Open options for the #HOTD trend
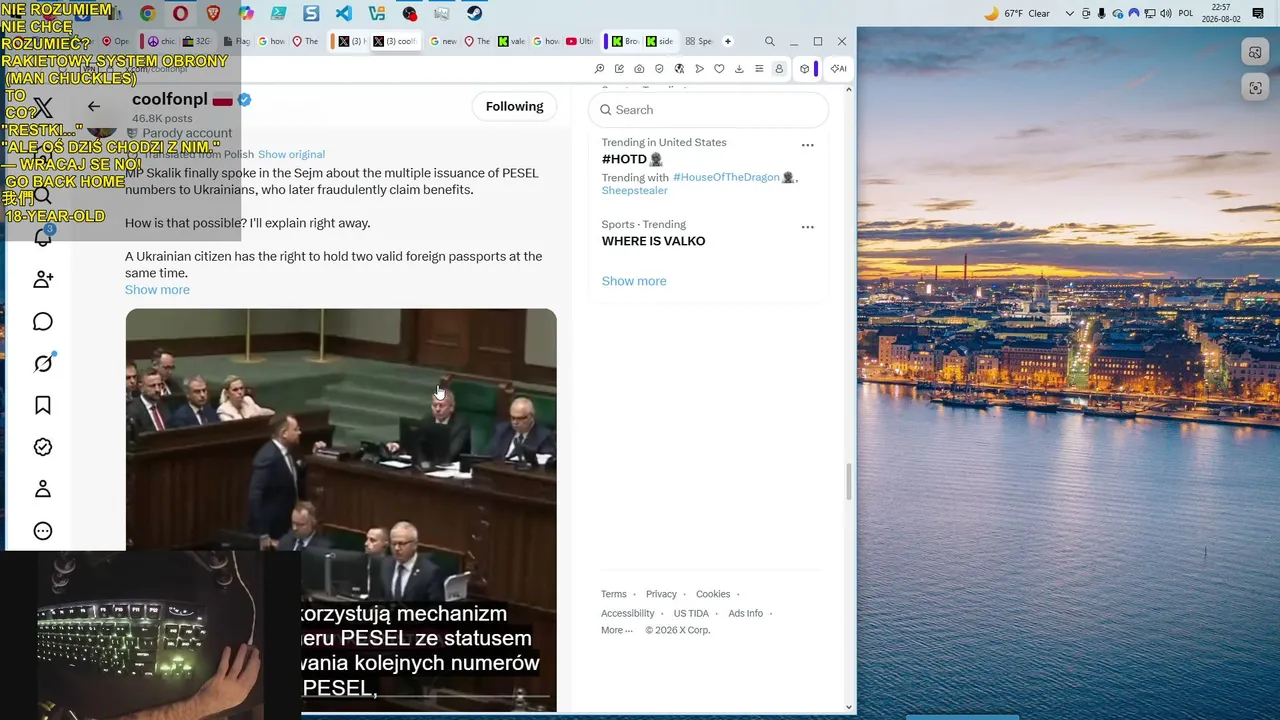 807,145
